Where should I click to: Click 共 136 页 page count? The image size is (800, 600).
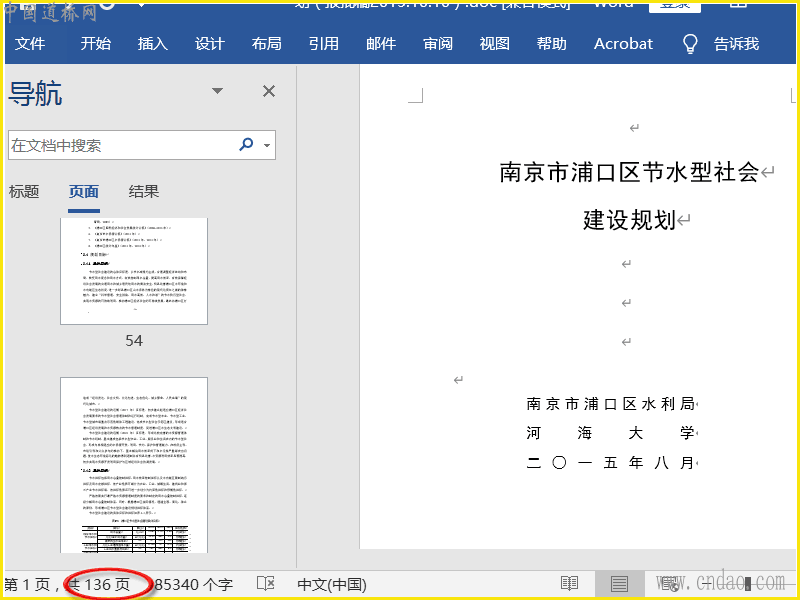[x=99, y=585]
